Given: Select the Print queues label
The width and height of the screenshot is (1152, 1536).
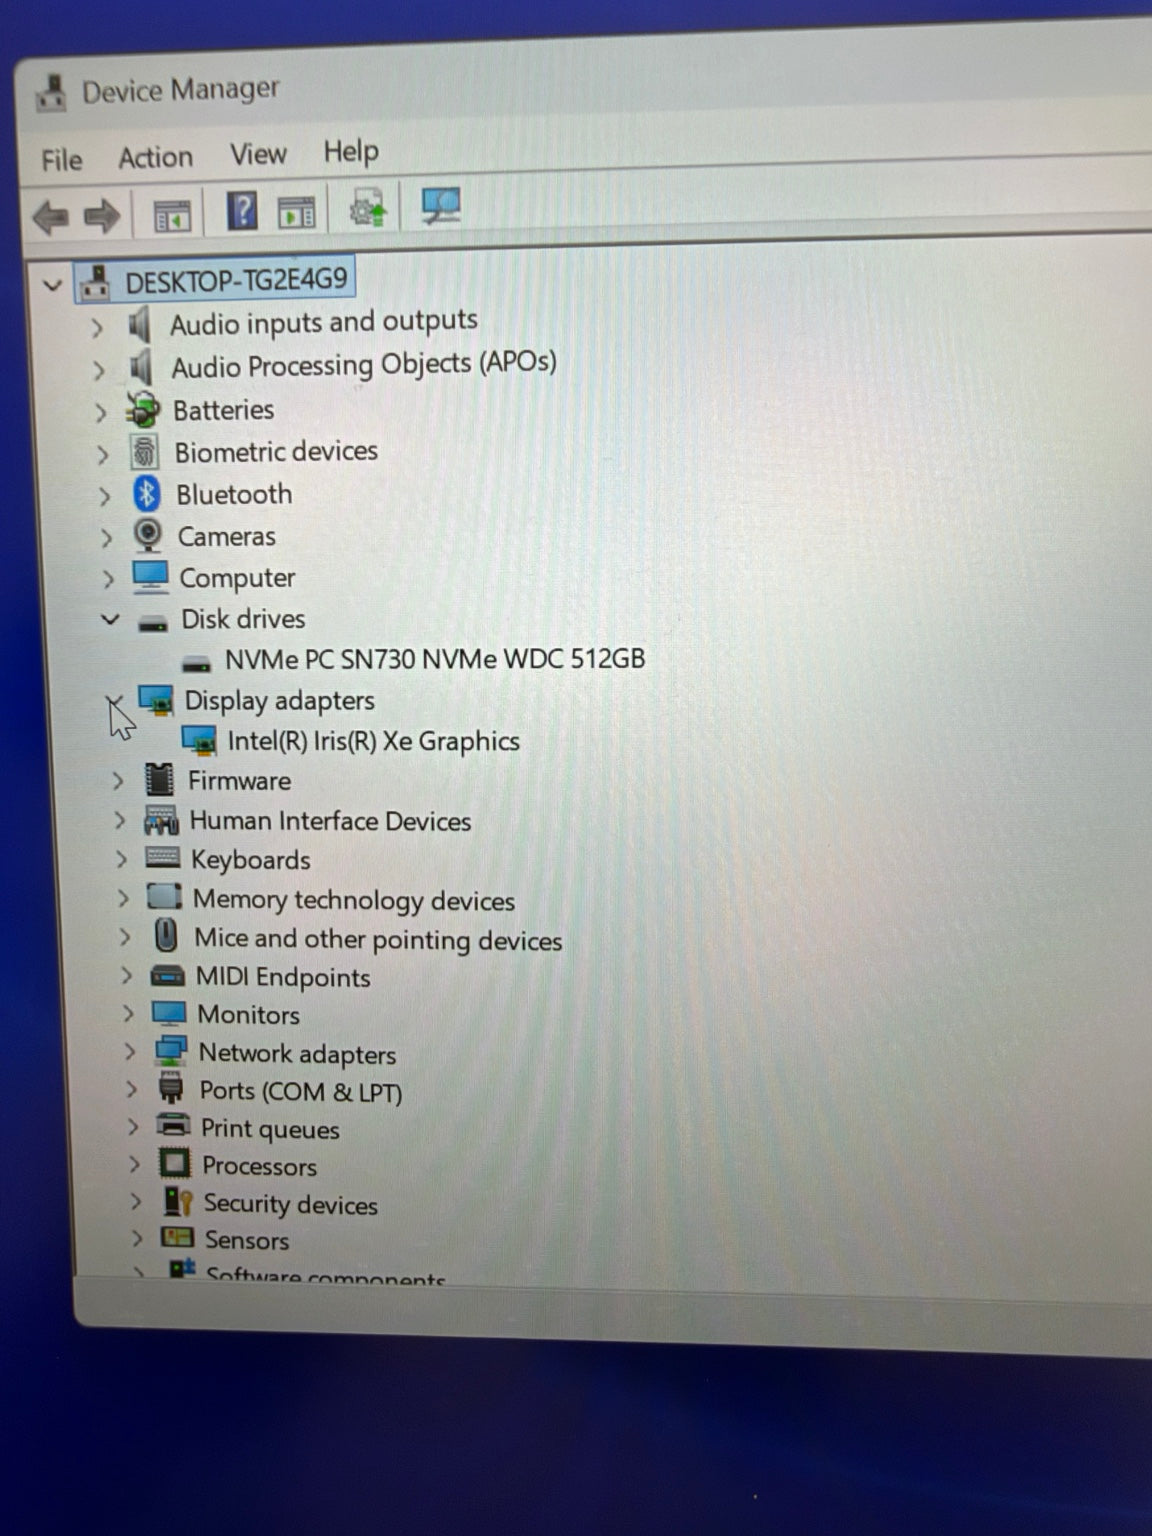Looking at the screenshot, I should pyautogui.click(x=270, y=1129).
